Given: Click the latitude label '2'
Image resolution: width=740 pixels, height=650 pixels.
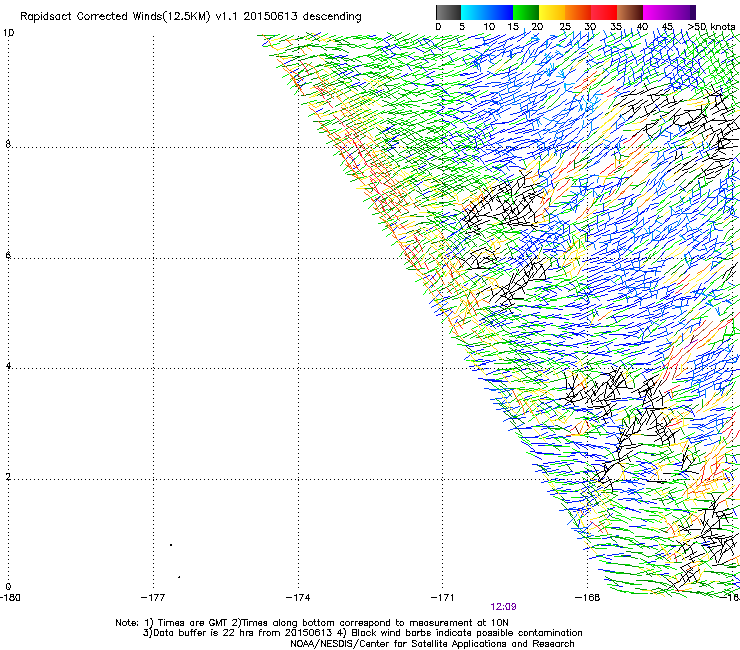Looking at the screenshot, I should tap(8, 477).
